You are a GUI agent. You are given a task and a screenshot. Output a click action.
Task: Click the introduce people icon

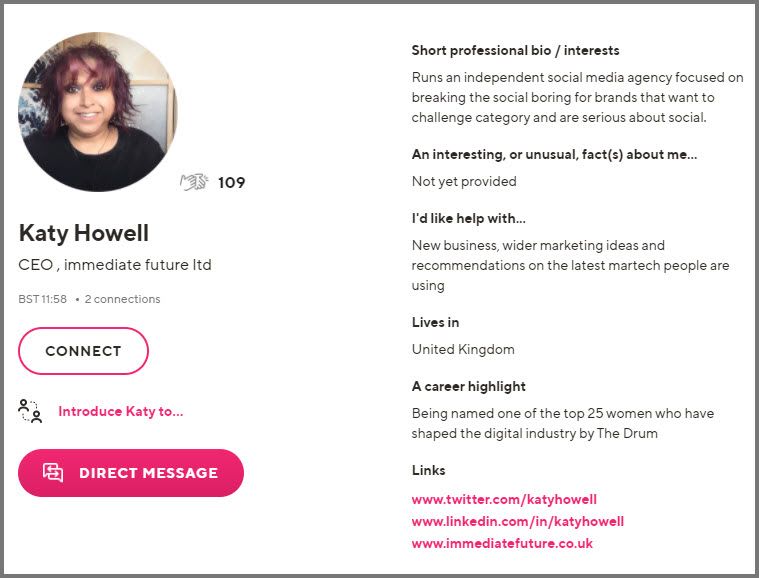[30, 411]
